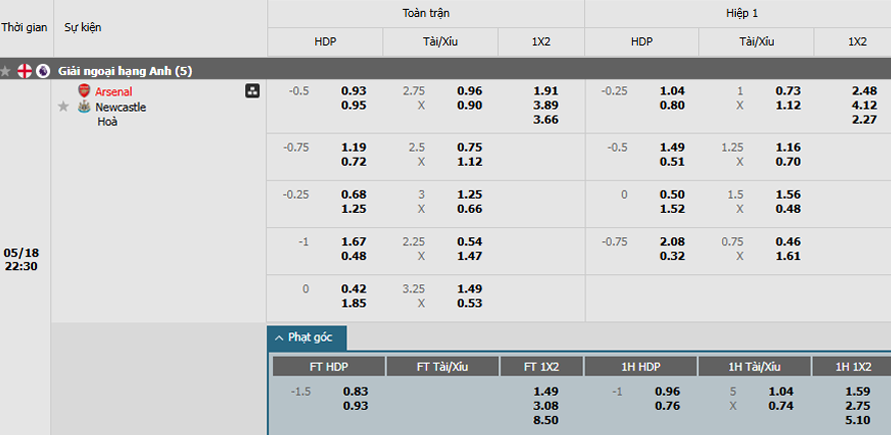The image size is (891, 435).
Task: Select corners 1H over 5 odds 1.04
Action: tap(781, 392)
